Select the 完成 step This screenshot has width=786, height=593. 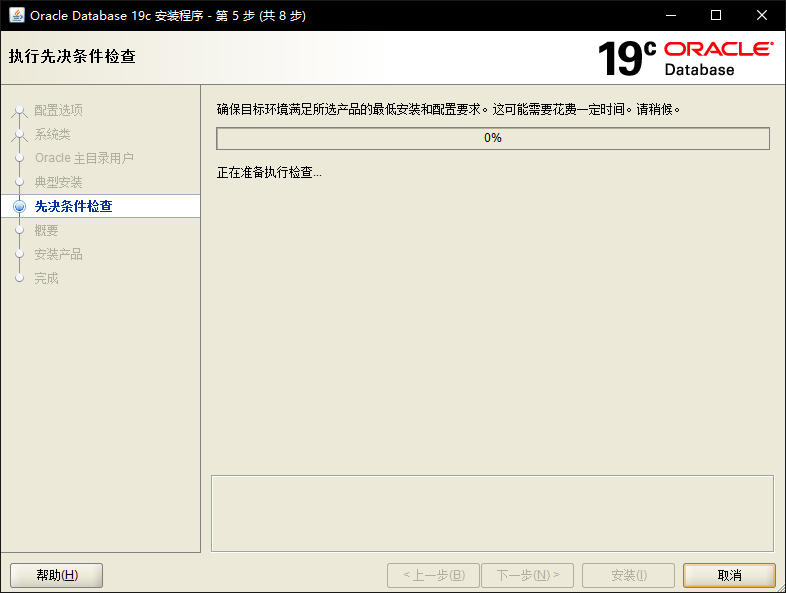click(x=46, y=279)
